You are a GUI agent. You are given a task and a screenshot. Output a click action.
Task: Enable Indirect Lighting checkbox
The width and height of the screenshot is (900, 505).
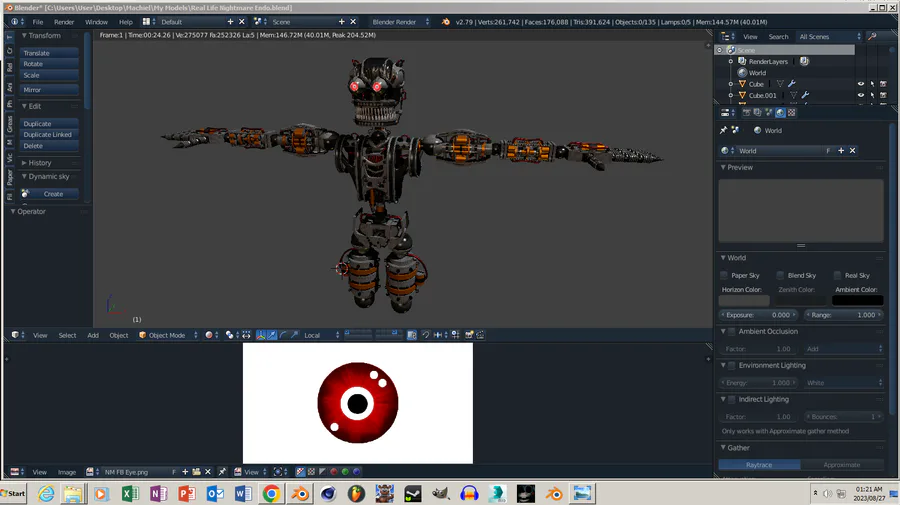732,399
